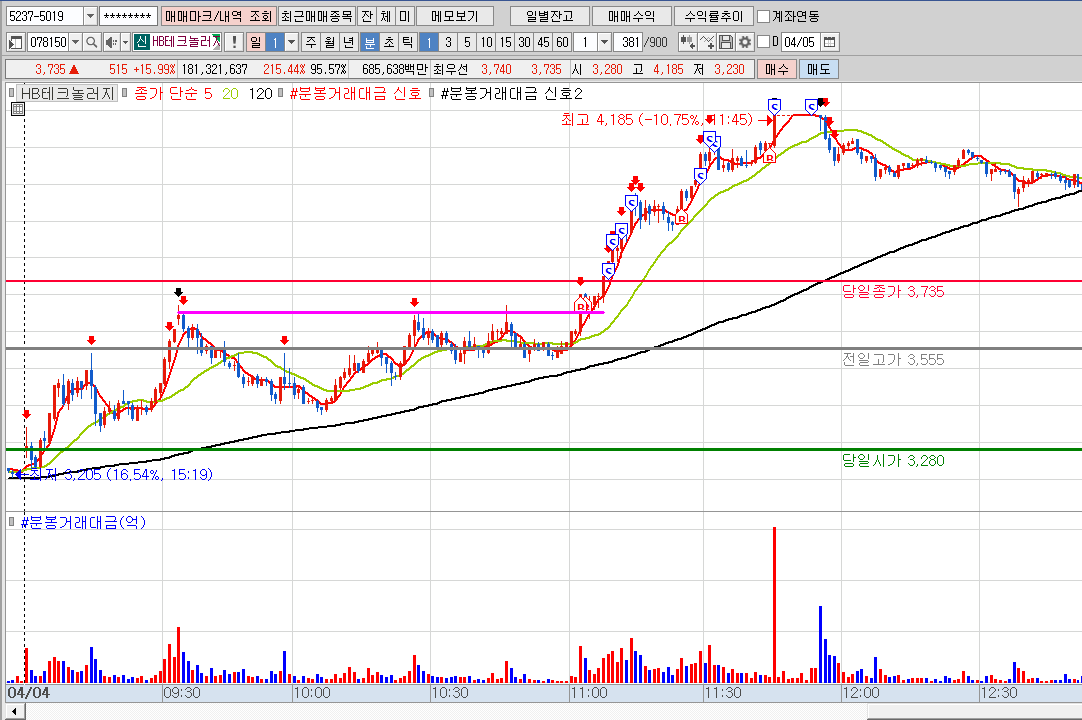This screenshot has height=720, width=1082.
Task: Open the stock code 078150 dropdown arrow
Action: (x=75, y=42)
